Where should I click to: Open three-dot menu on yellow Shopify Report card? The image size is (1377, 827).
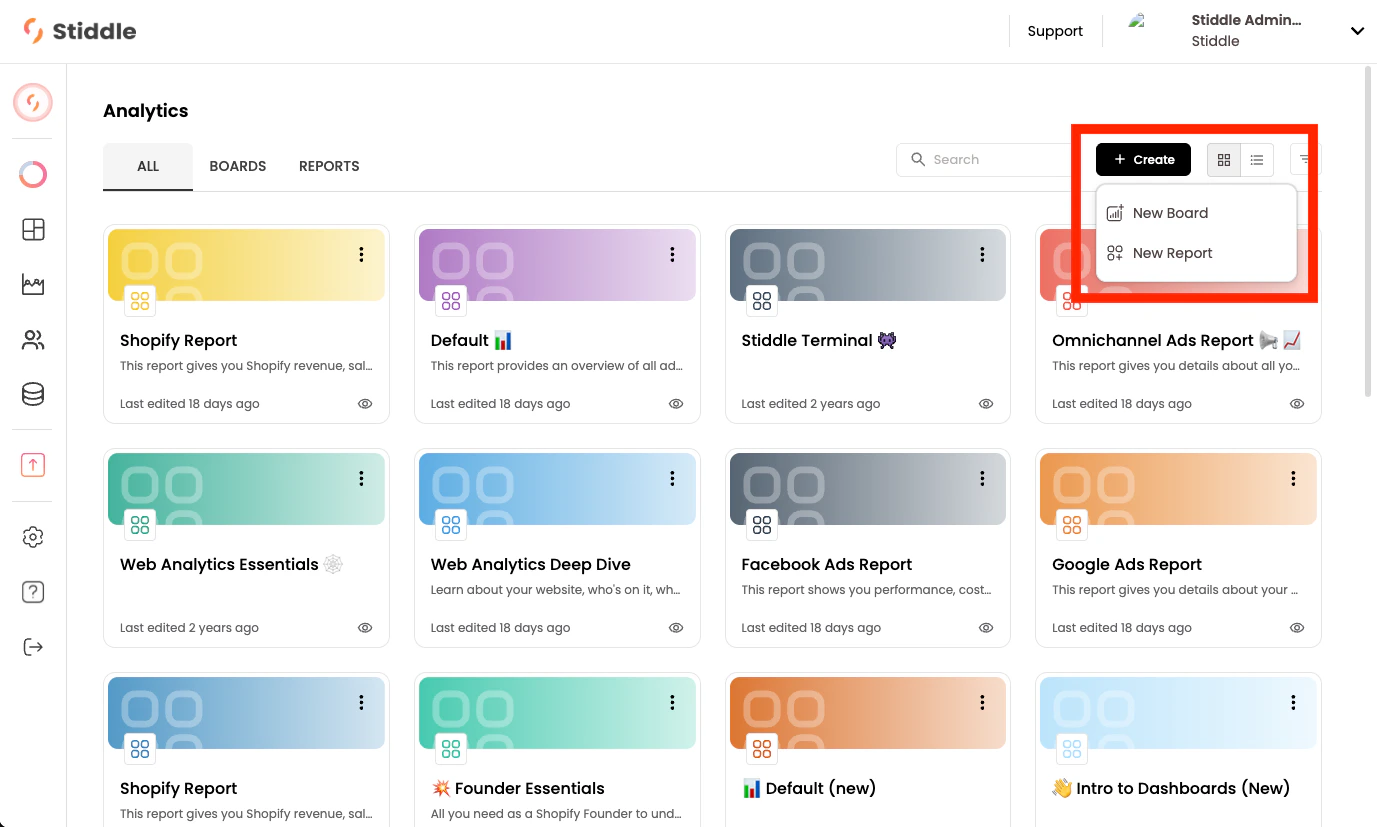[361, 255]
